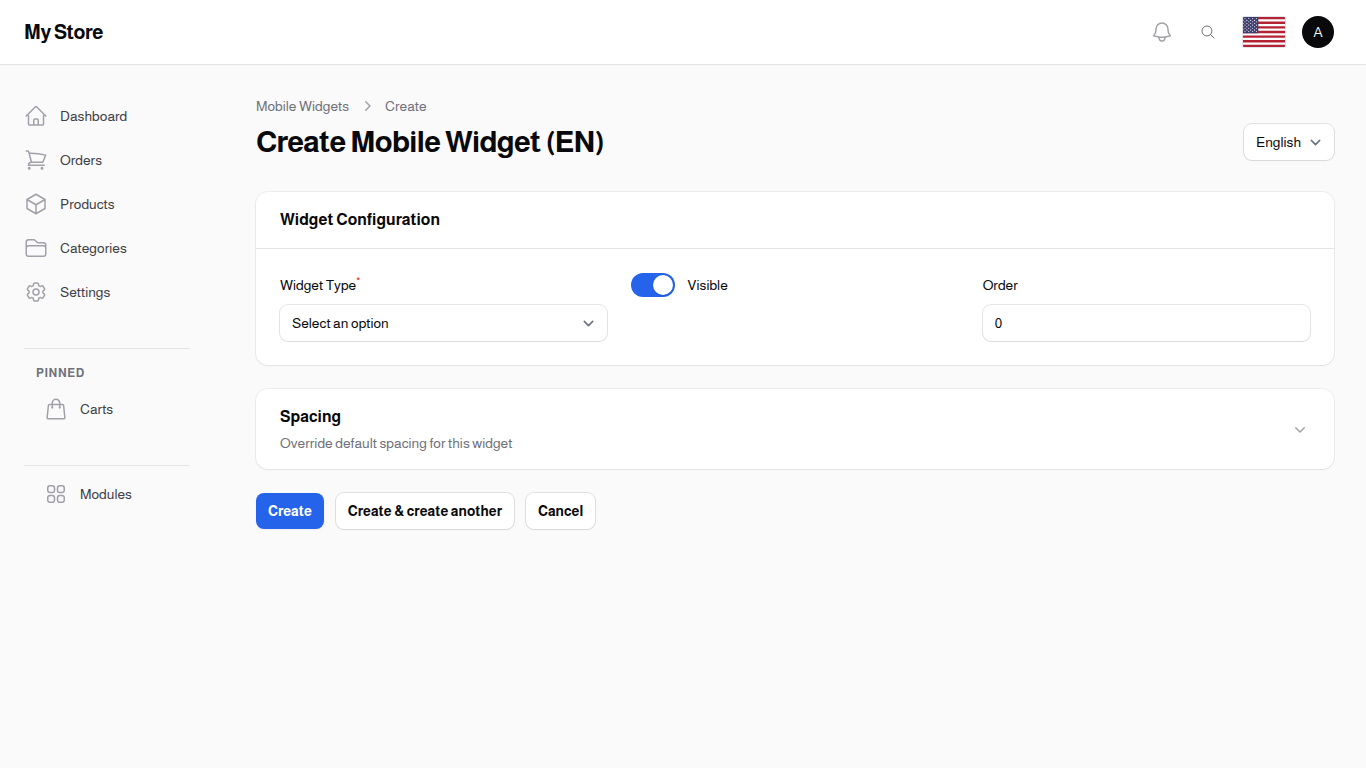Open the Widget Type dropdown
The width and height of the screenshot is (1366, 768).
(x=443, y=323)
